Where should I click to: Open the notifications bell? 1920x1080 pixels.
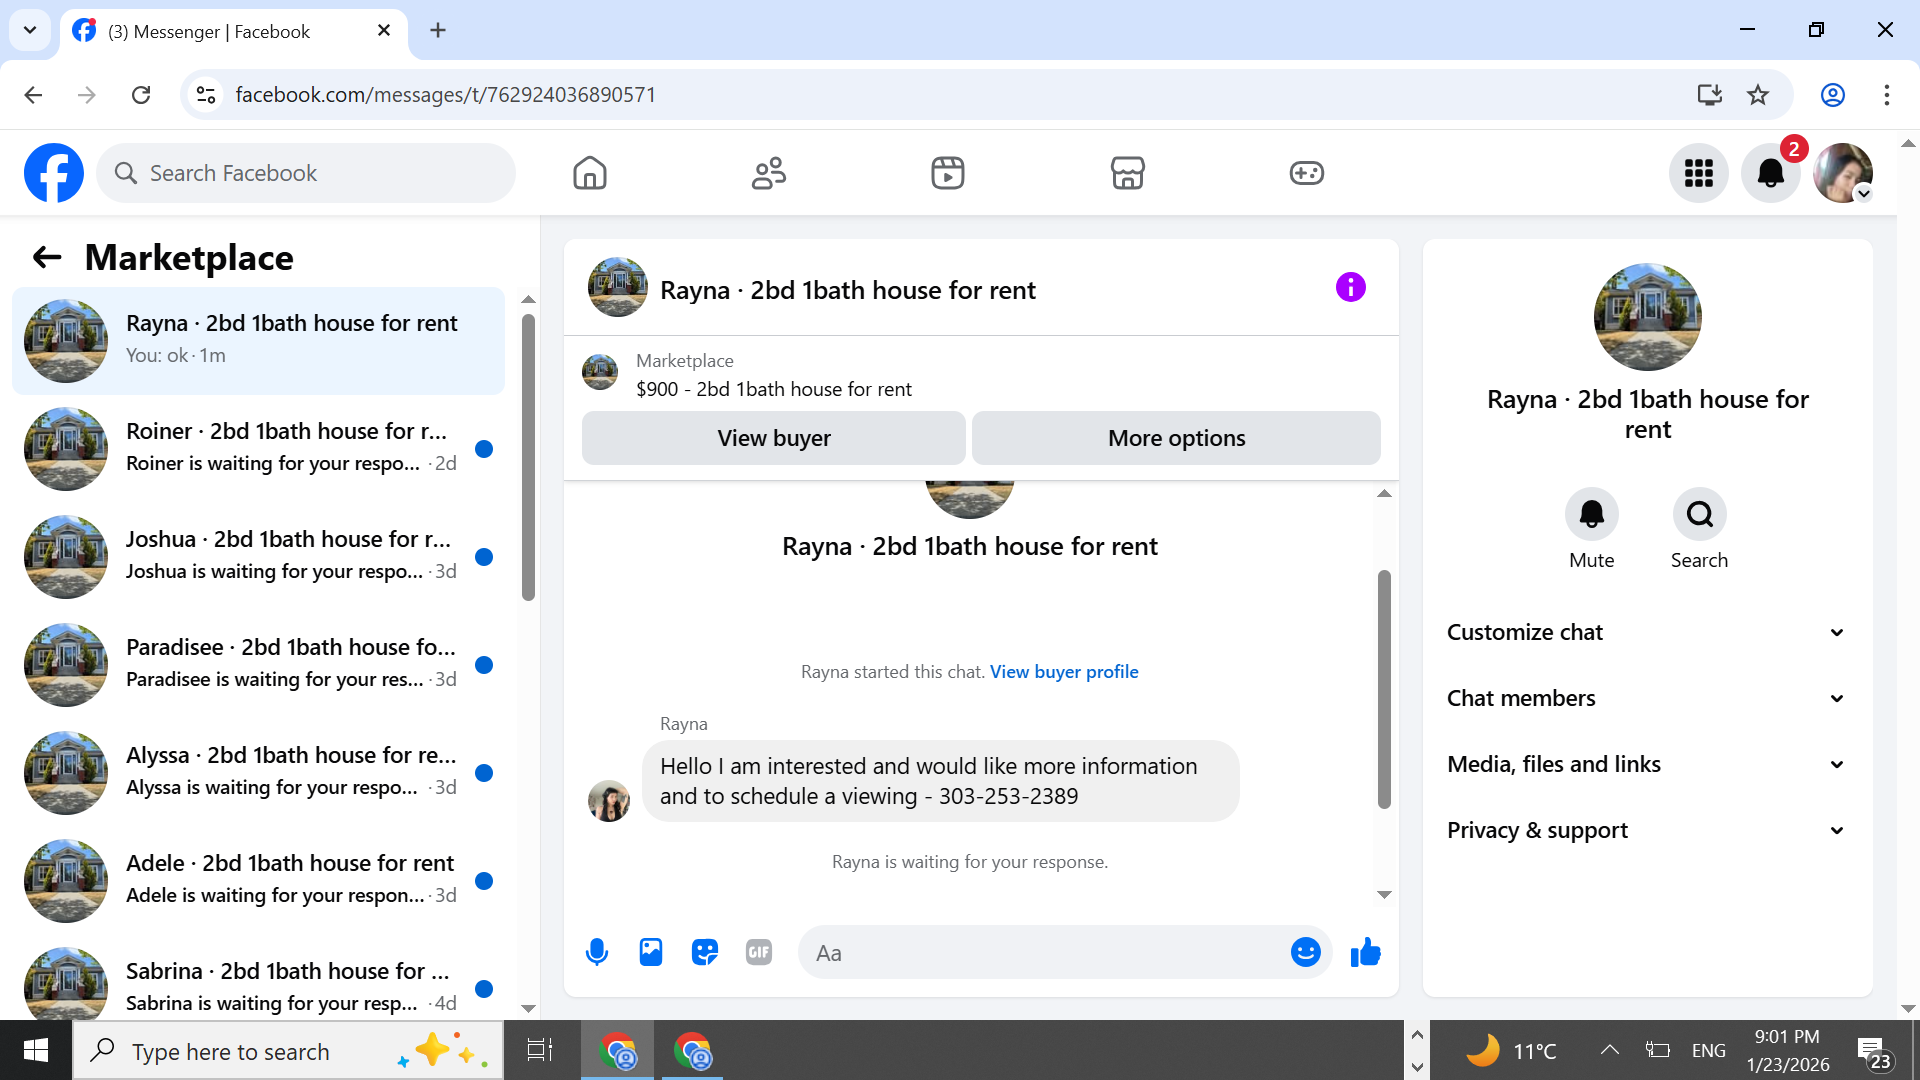(1770, 173)
